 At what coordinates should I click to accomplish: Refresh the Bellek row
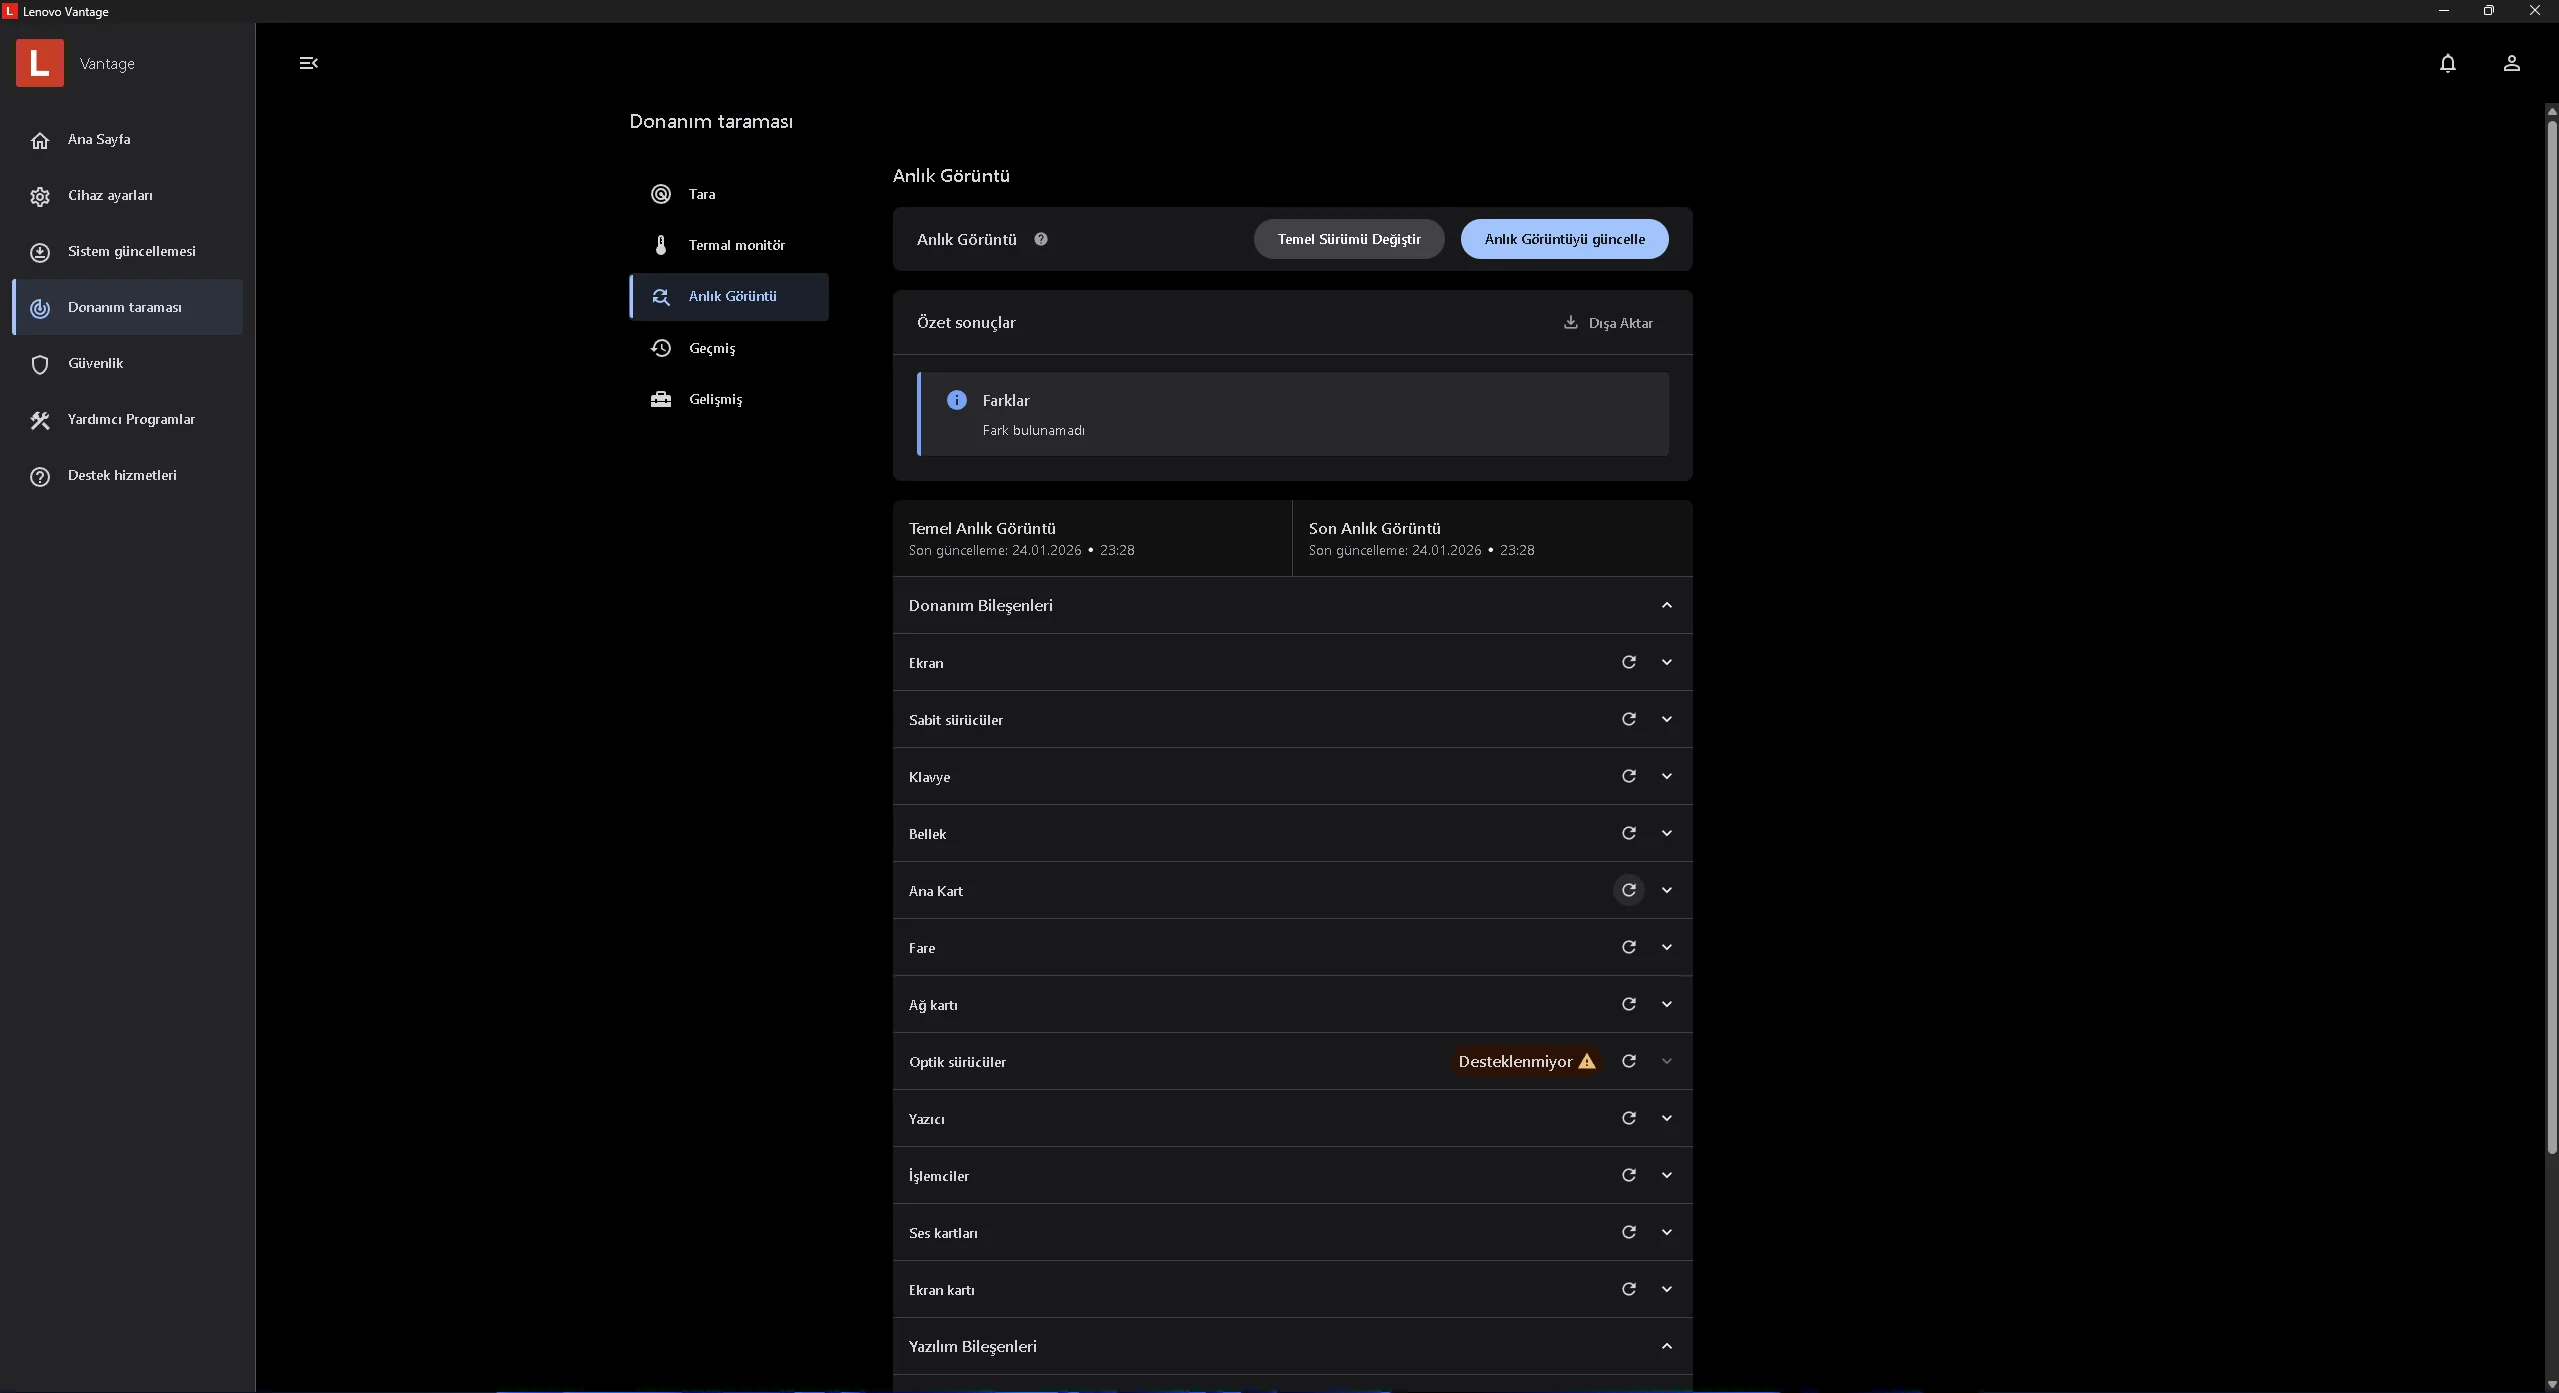coord(1628,833)
